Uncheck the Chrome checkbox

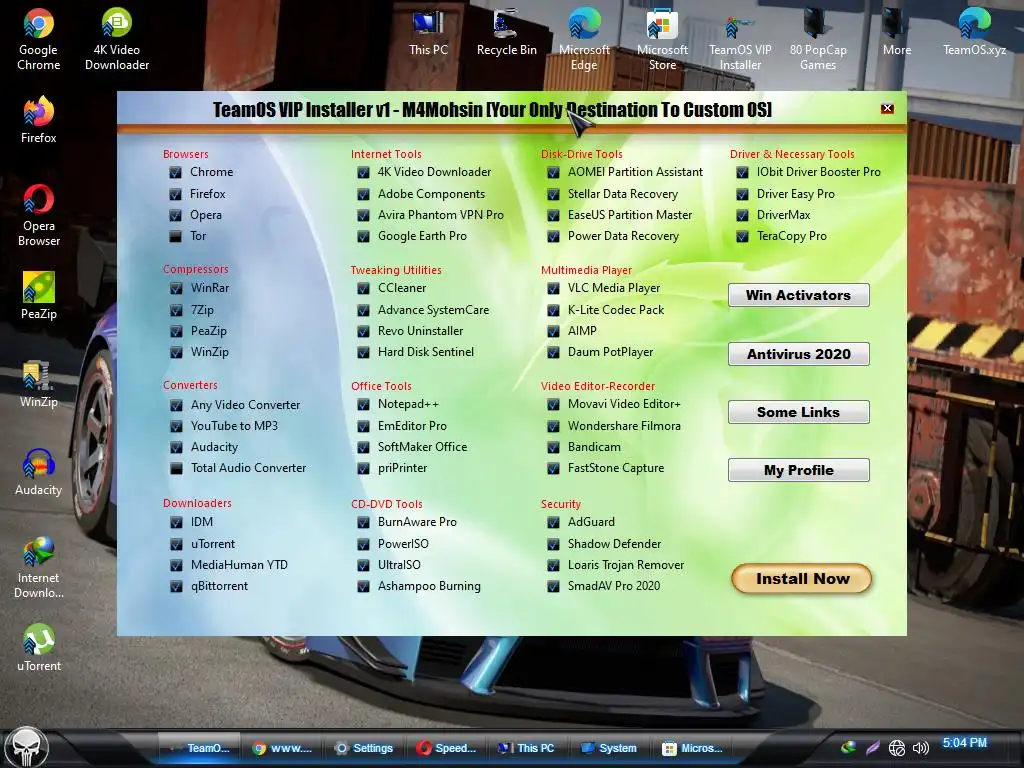175,172
